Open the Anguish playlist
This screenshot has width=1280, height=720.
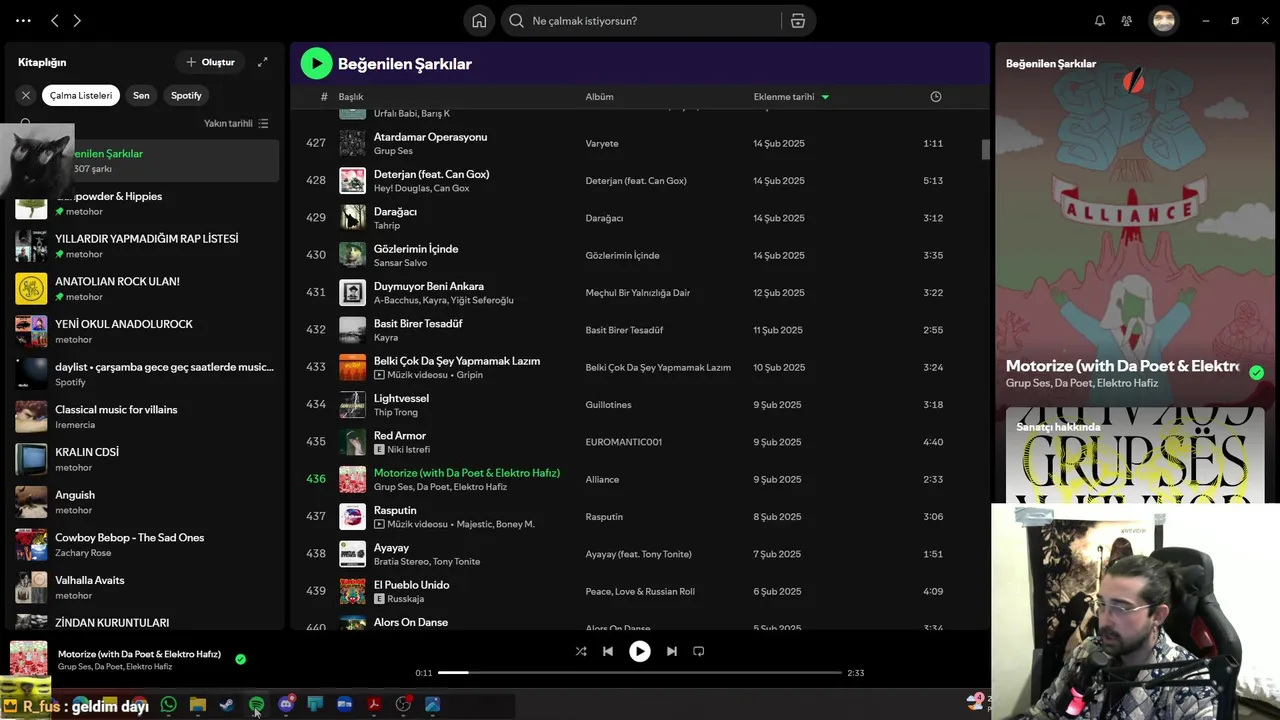pos(142,502)
